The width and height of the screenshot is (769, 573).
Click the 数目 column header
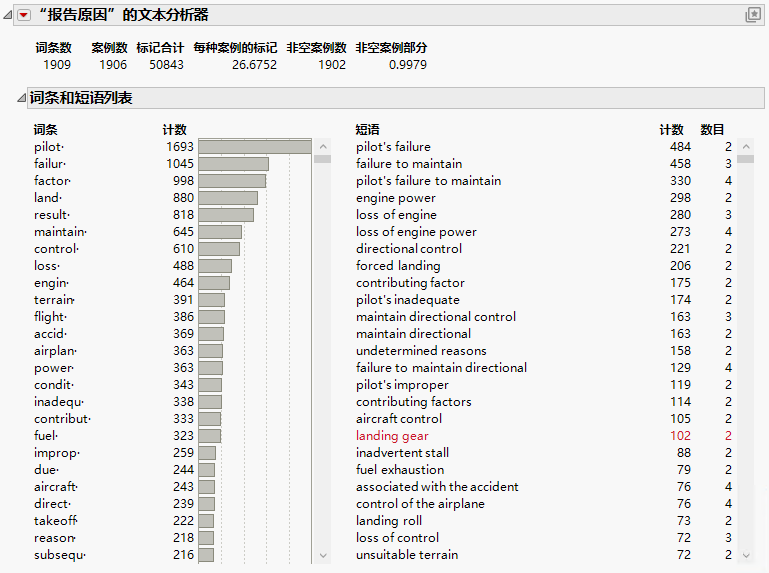pyautogui.click(x=712, y=130)
